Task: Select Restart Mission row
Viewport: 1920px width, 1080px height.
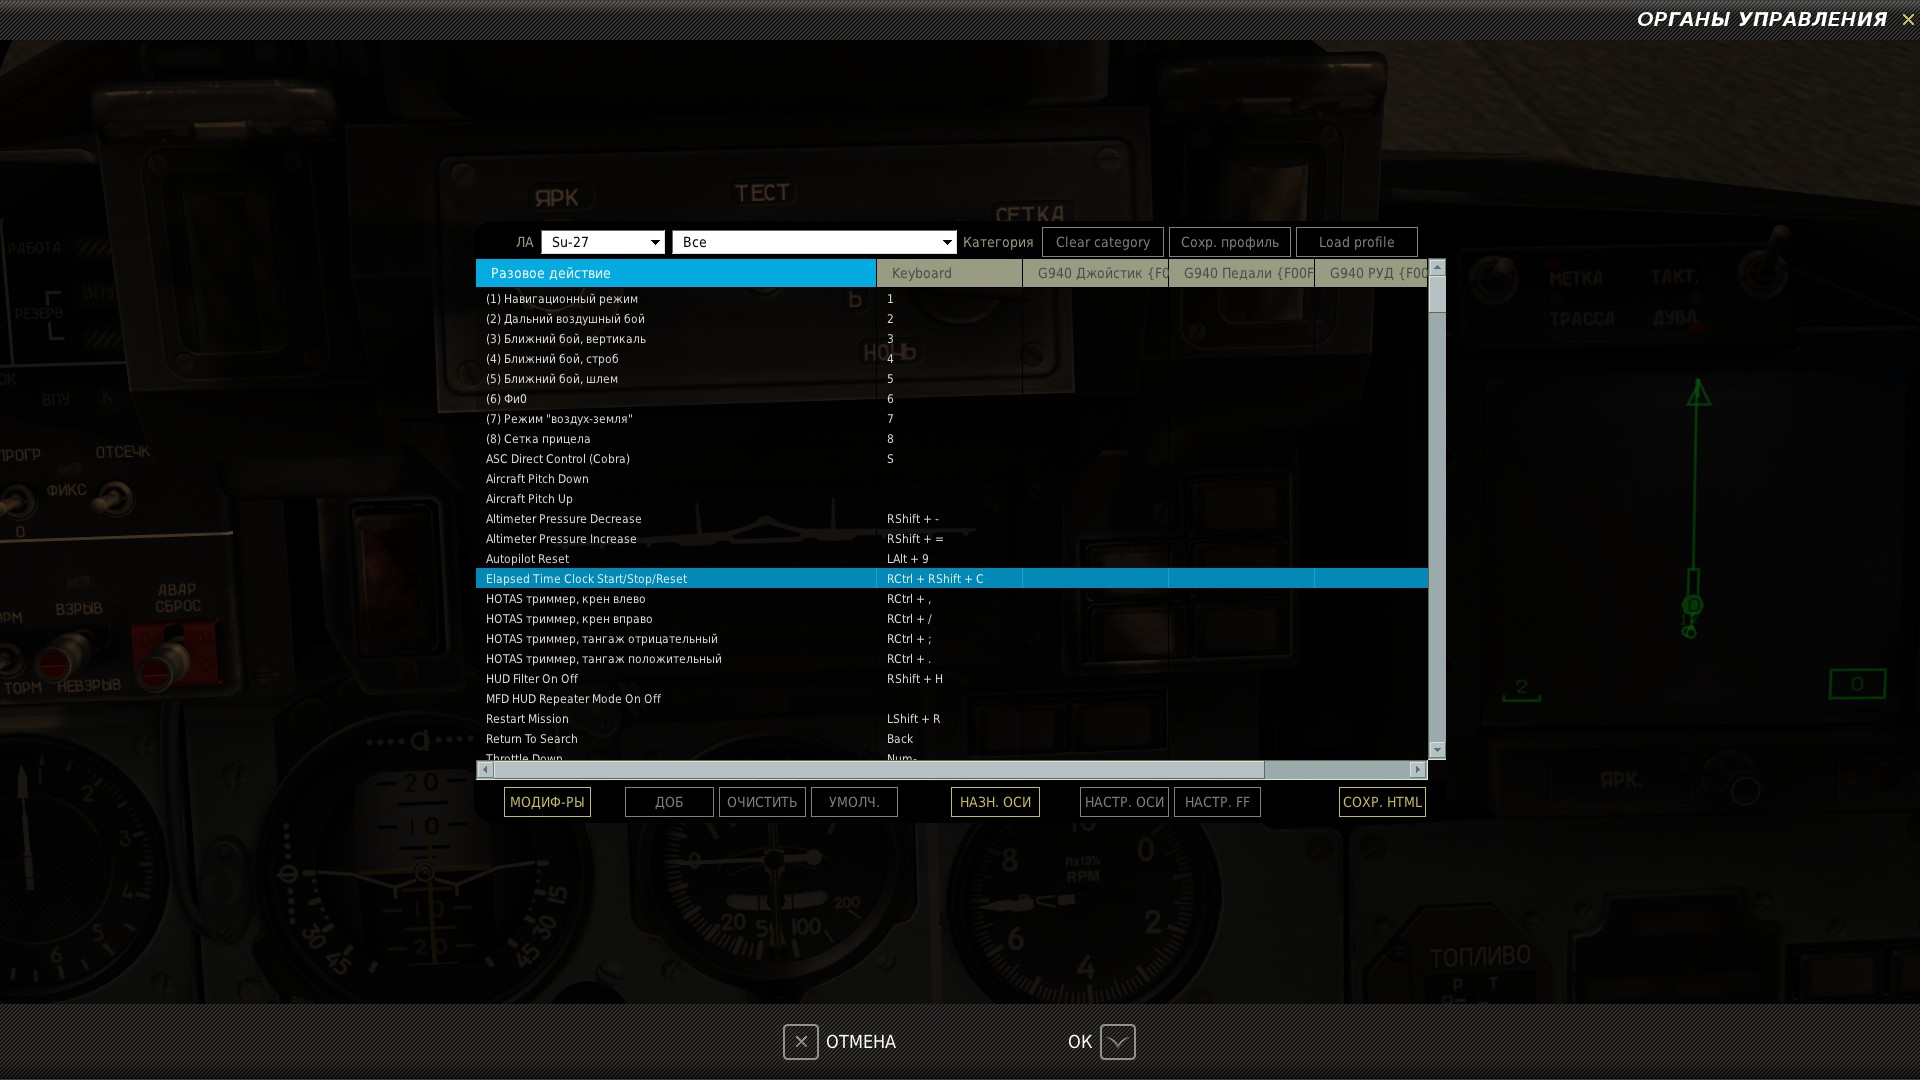Action: click(x=952, y=719)
